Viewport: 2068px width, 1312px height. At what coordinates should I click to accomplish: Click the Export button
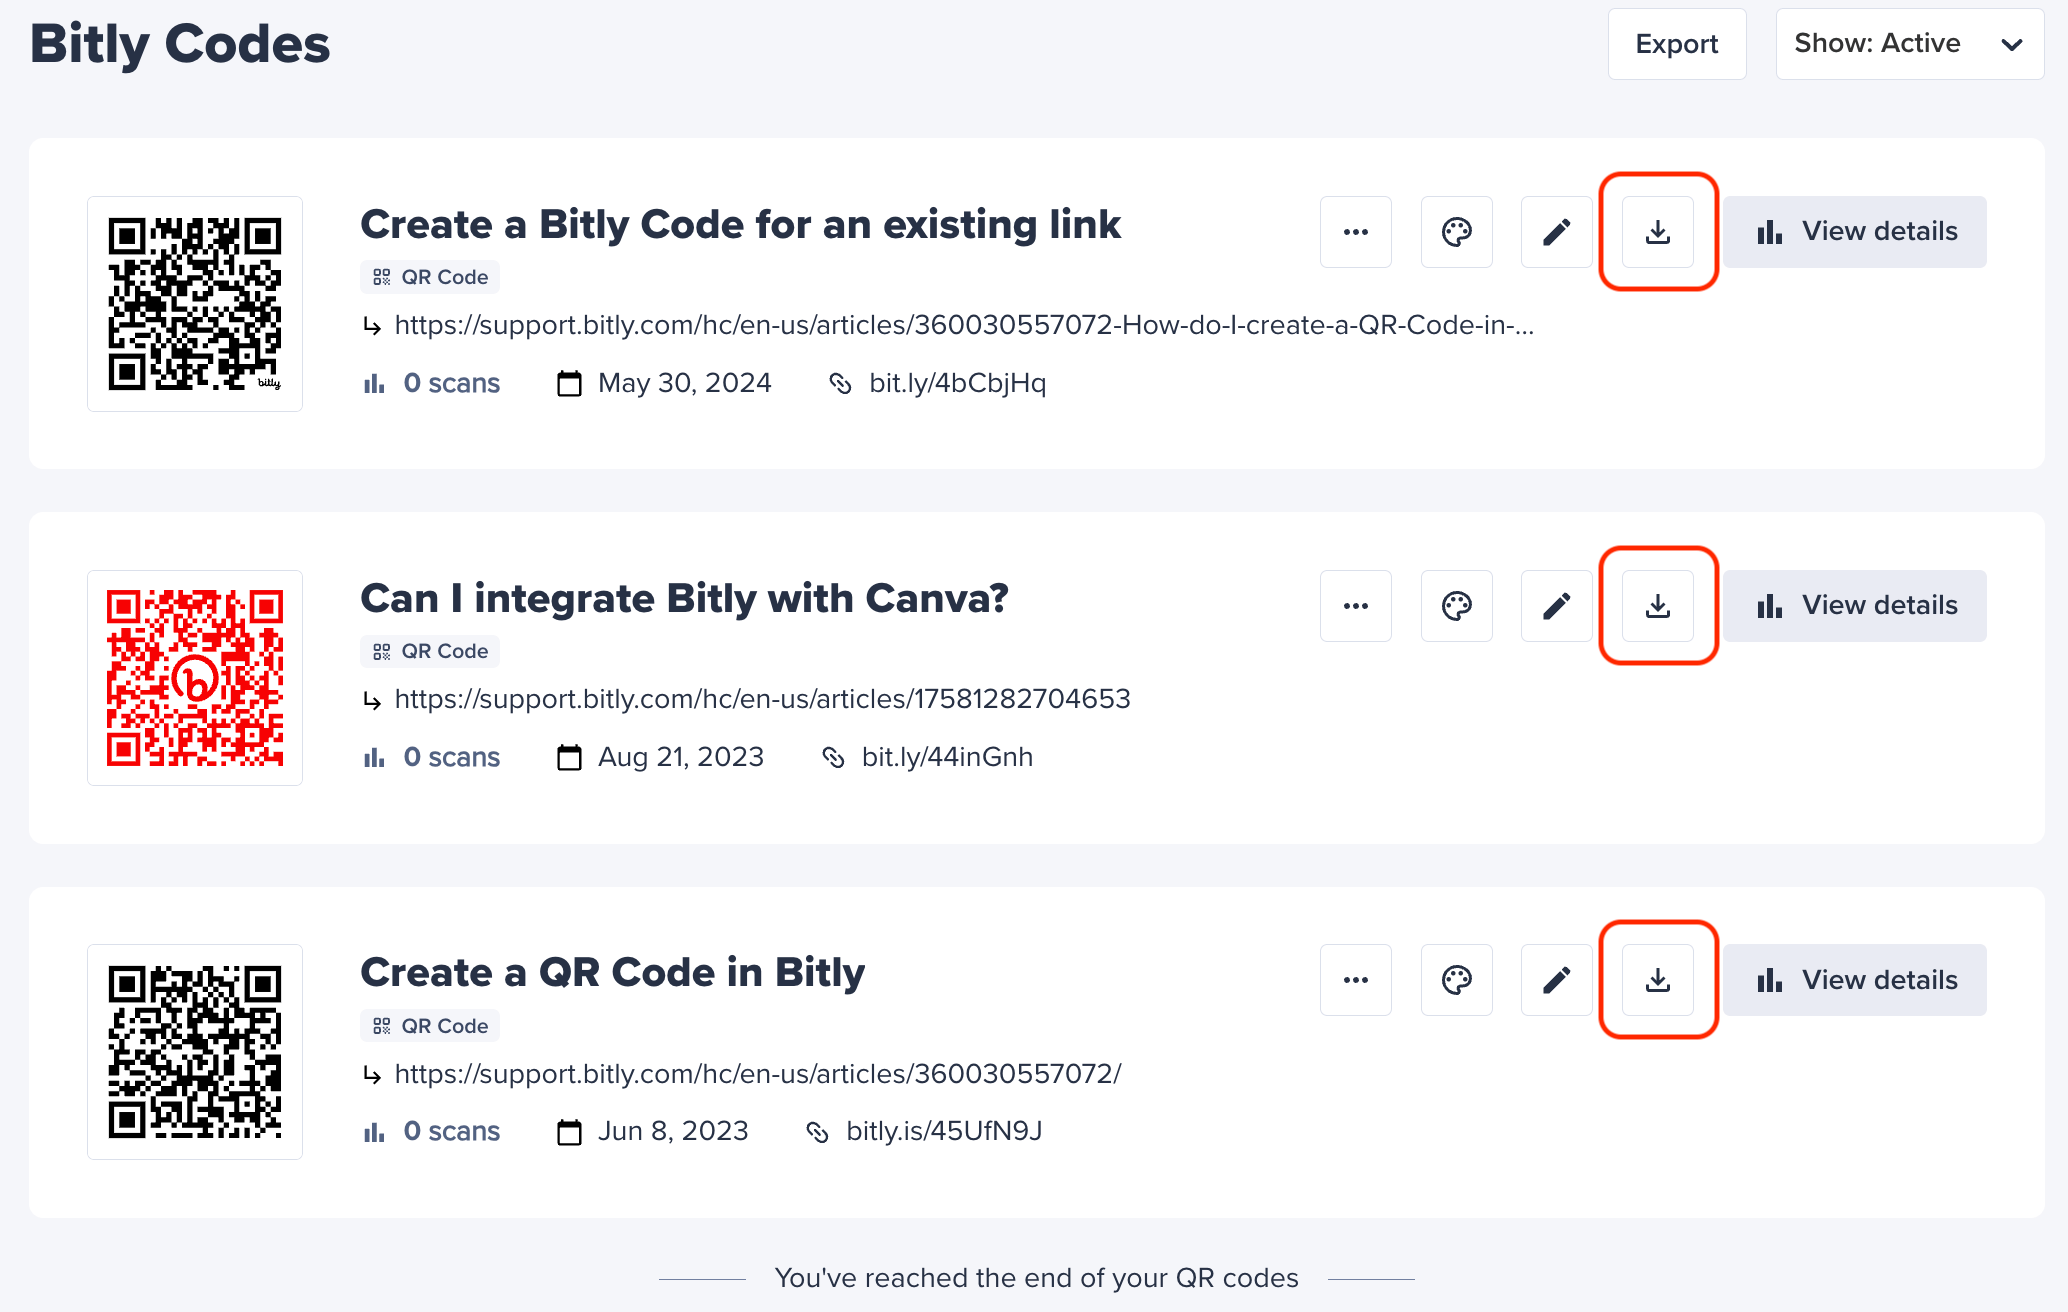(x=1677, y=43)
